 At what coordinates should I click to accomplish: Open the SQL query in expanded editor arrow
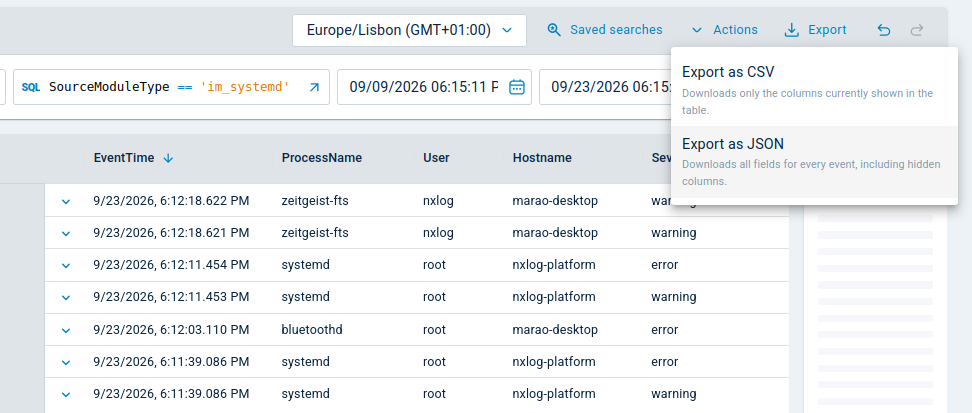point(314,87)
